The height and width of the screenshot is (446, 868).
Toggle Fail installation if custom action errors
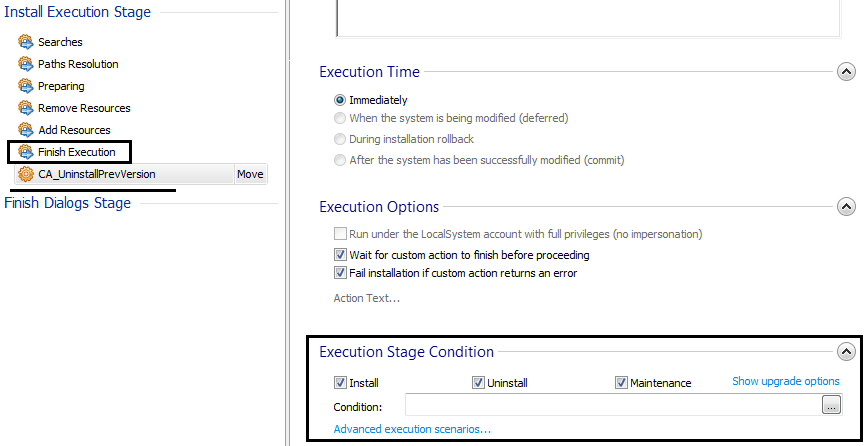pos(341,273)
